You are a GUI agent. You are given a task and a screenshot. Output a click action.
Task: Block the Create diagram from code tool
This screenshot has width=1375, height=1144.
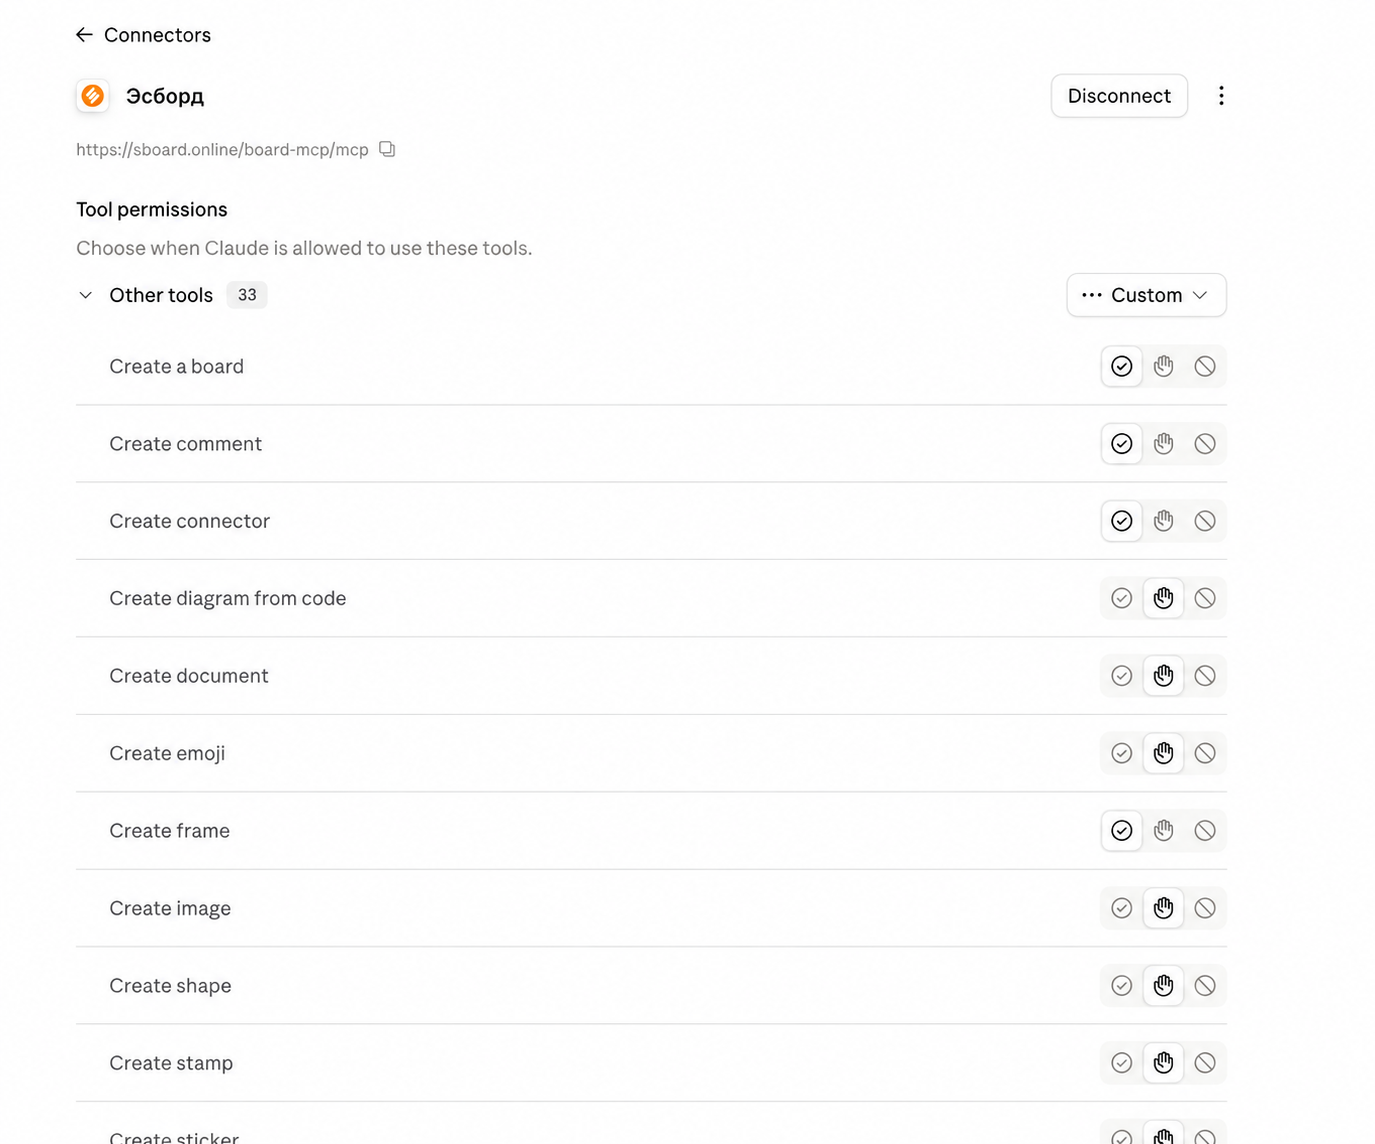point(1205,598)
